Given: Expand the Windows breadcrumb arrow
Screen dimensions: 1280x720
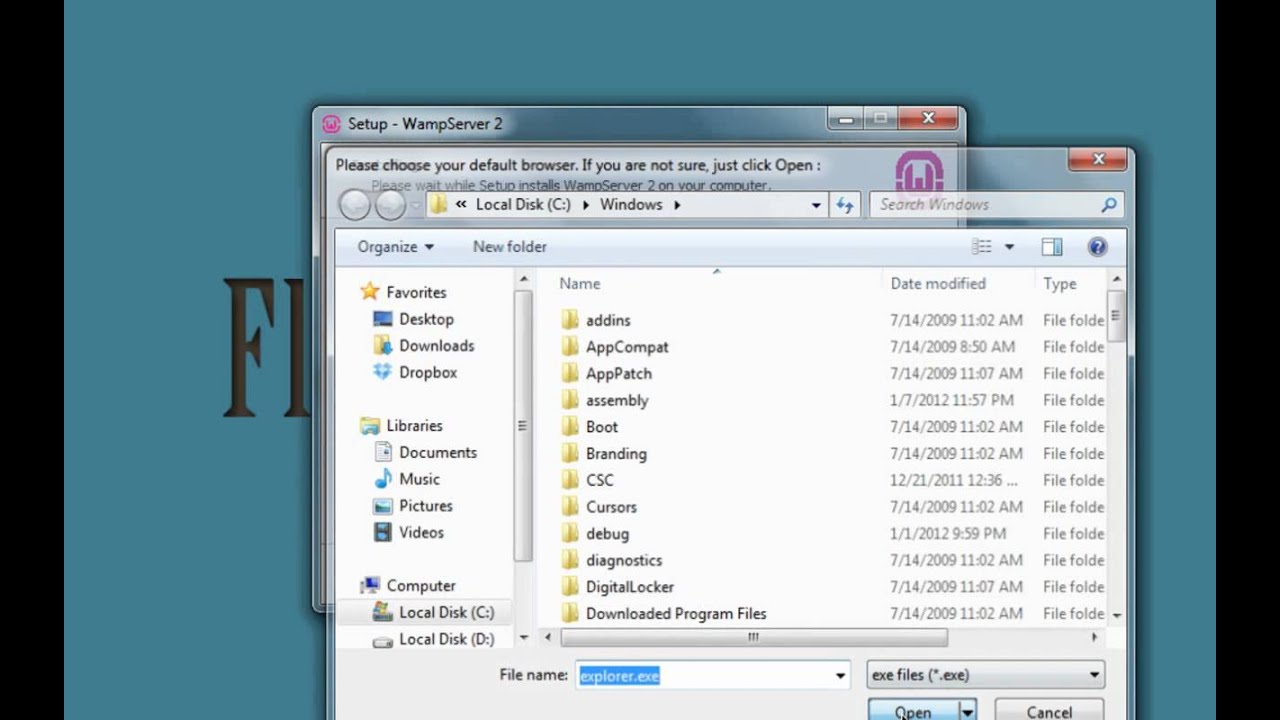Looking at the screenshot, I should click(x=677, y=205).
